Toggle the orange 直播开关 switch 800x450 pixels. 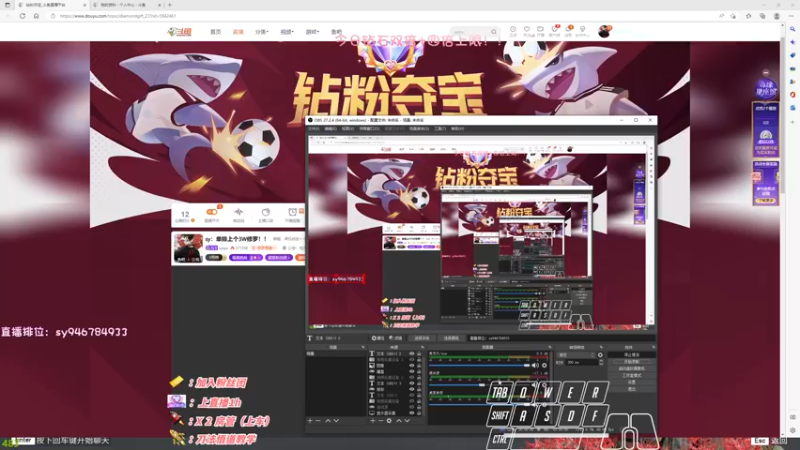pos(212,212)
